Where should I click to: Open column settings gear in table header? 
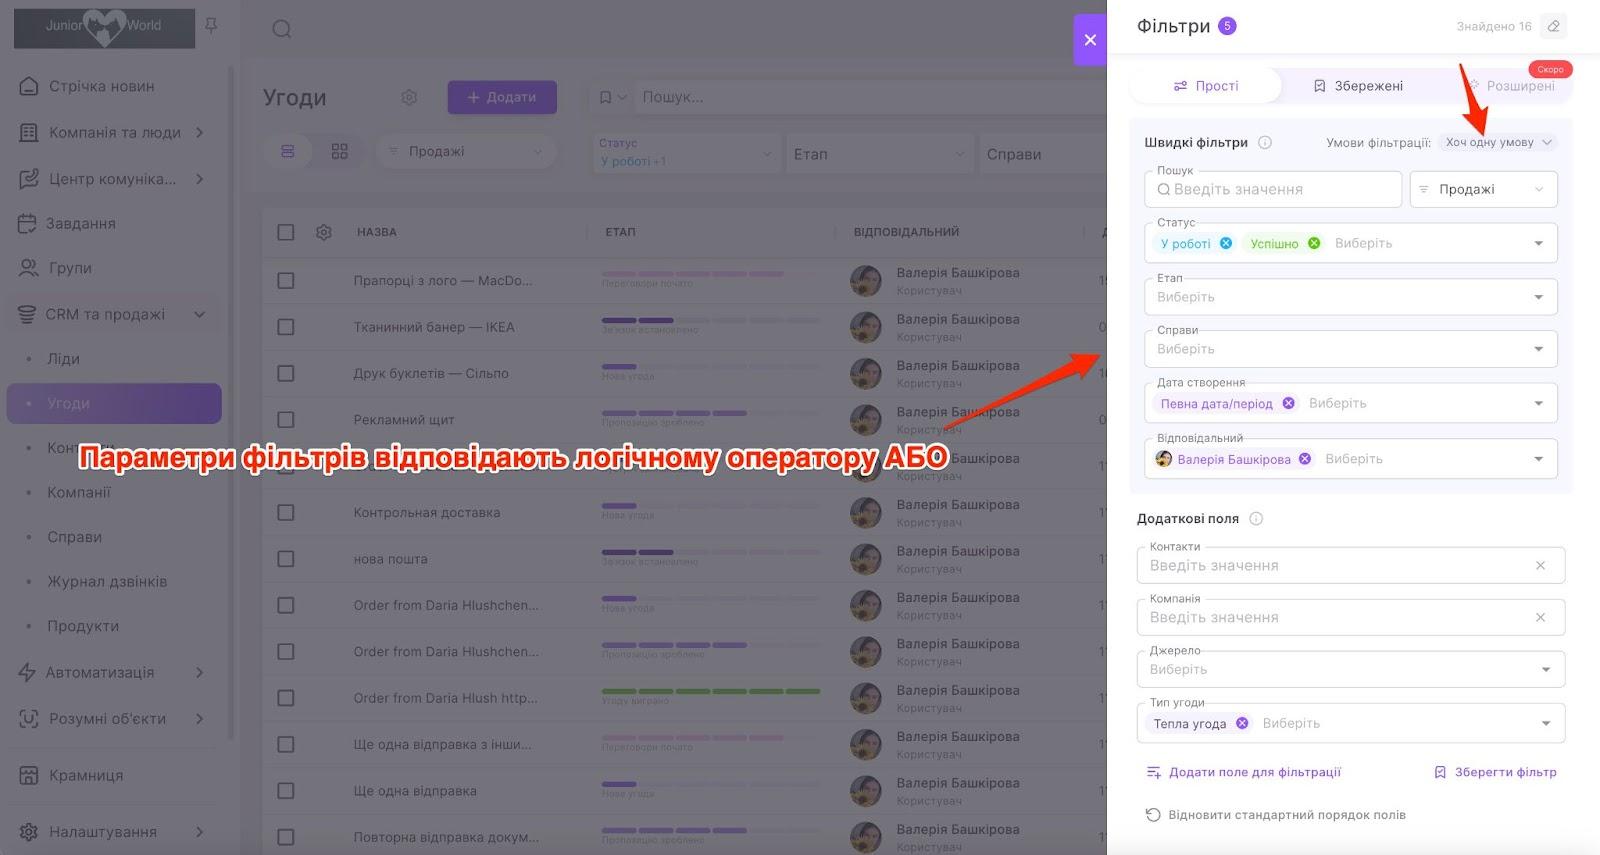(324, 232)
